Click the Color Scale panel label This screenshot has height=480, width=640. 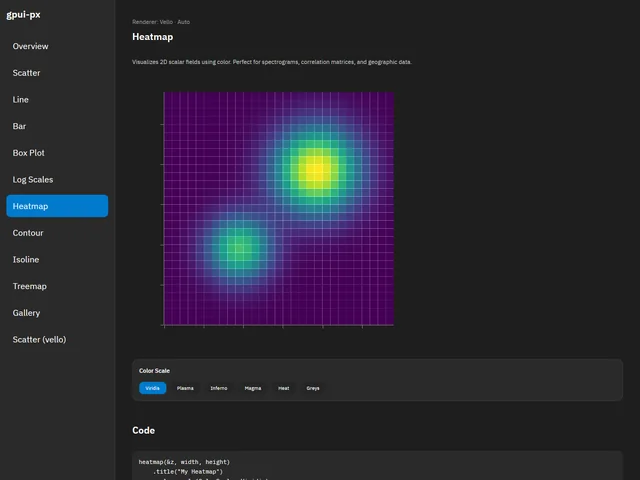154,371
